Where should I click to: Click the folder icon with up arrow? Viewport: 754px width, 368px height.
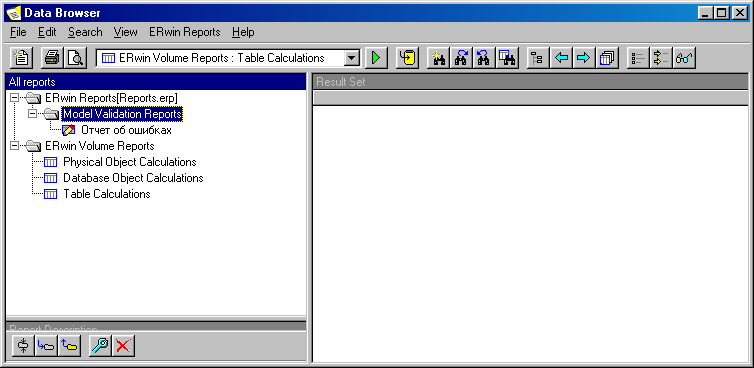coord(70,345)
